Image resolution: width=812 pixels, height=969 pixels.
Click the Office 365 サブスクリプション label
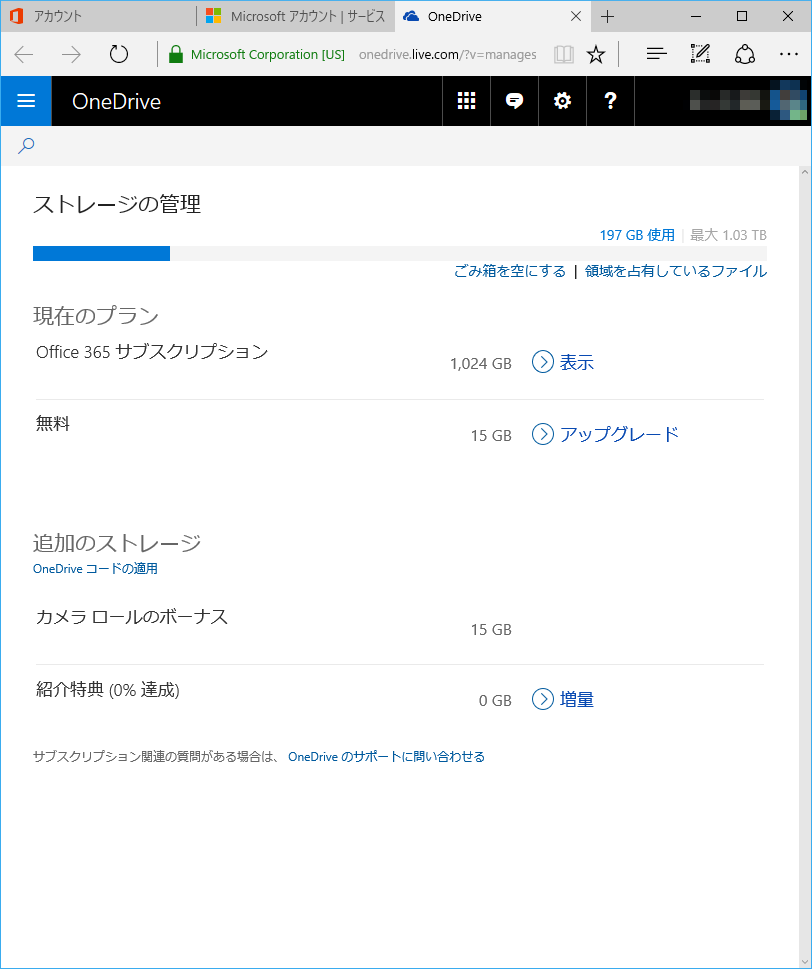(x=152, y=352)
